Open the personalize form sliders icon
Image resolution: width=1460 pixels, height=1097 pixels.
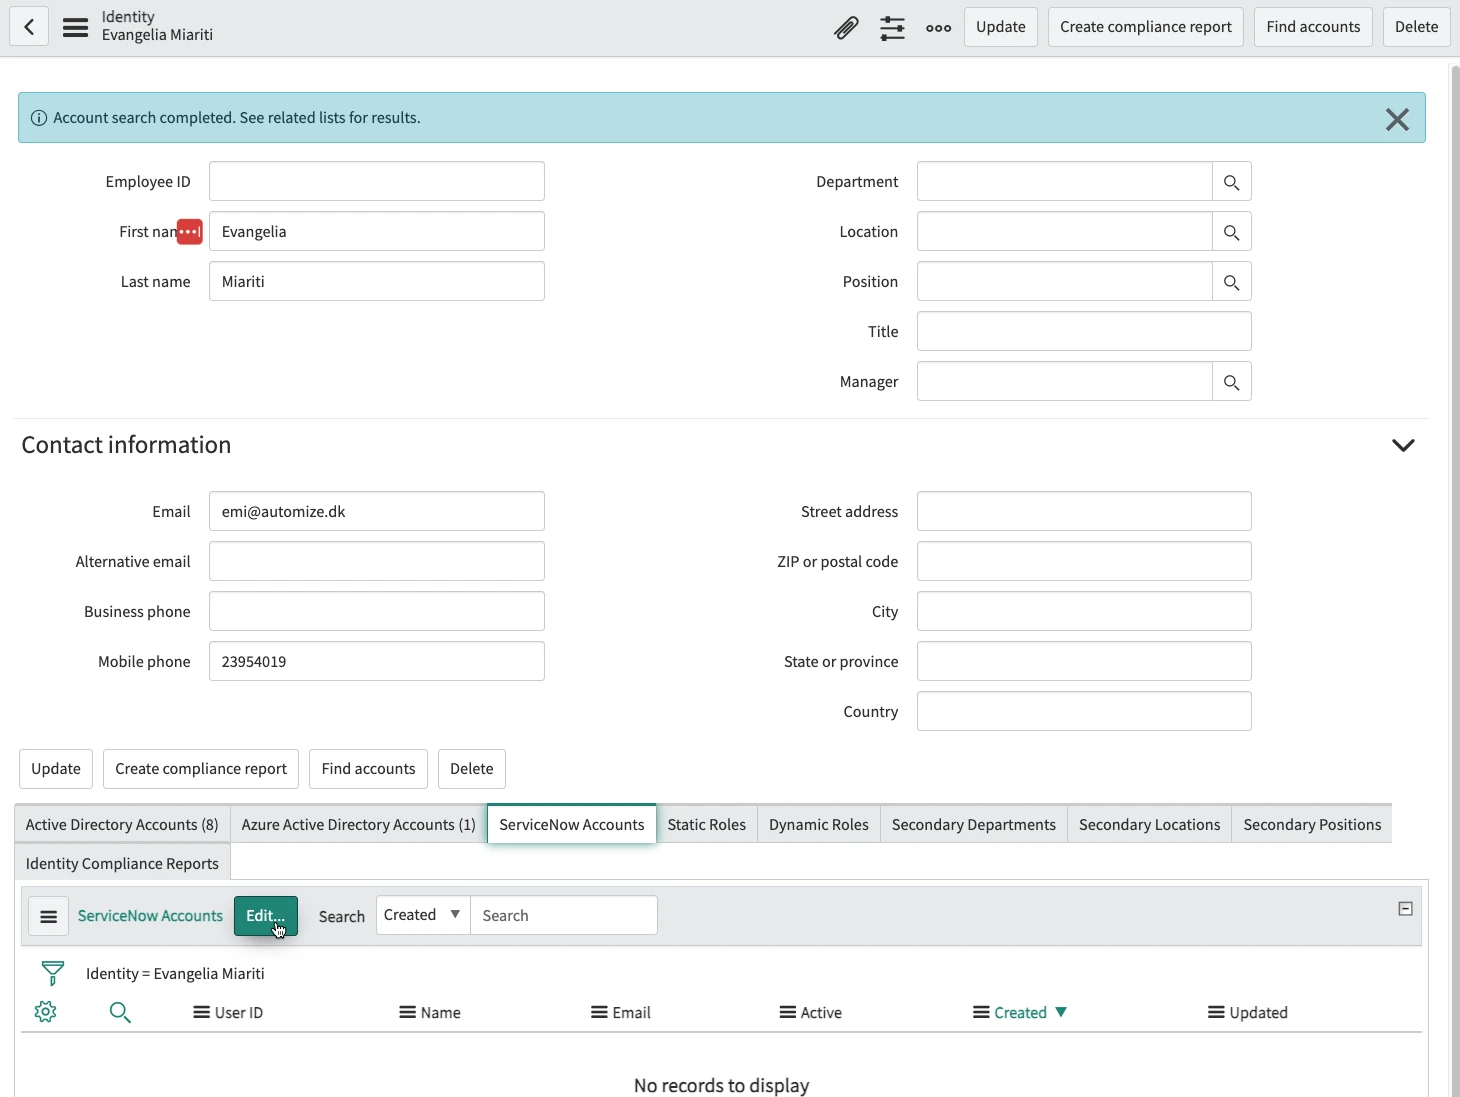point(892,27)
